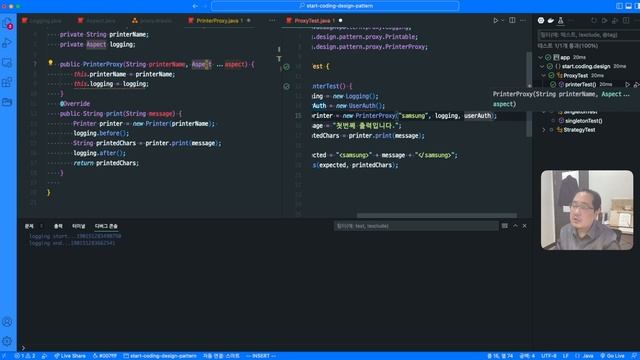Change the UTF-8 encoding in the status bar
The width and height of the screenshot is (640, 360).
click(x=549, y=356)
